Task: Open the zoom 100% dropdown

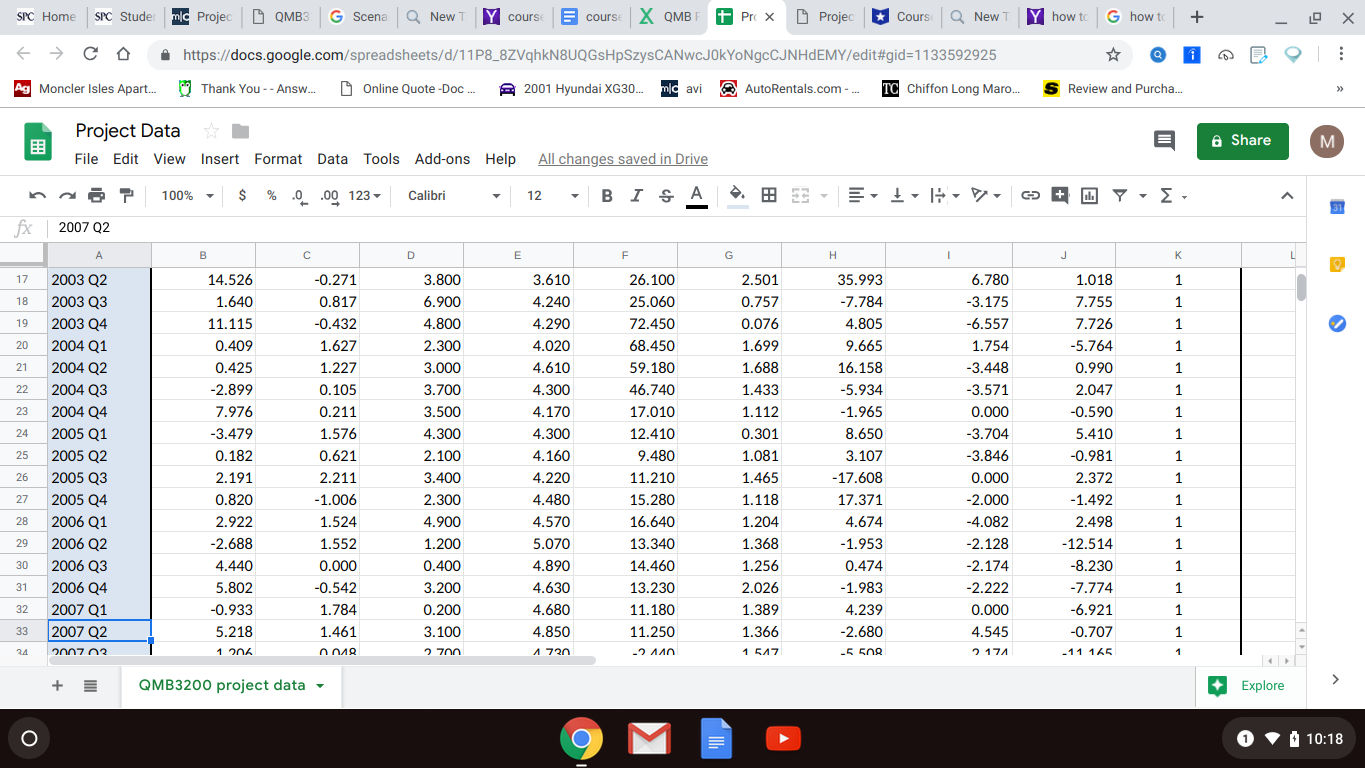Action: 187,196
